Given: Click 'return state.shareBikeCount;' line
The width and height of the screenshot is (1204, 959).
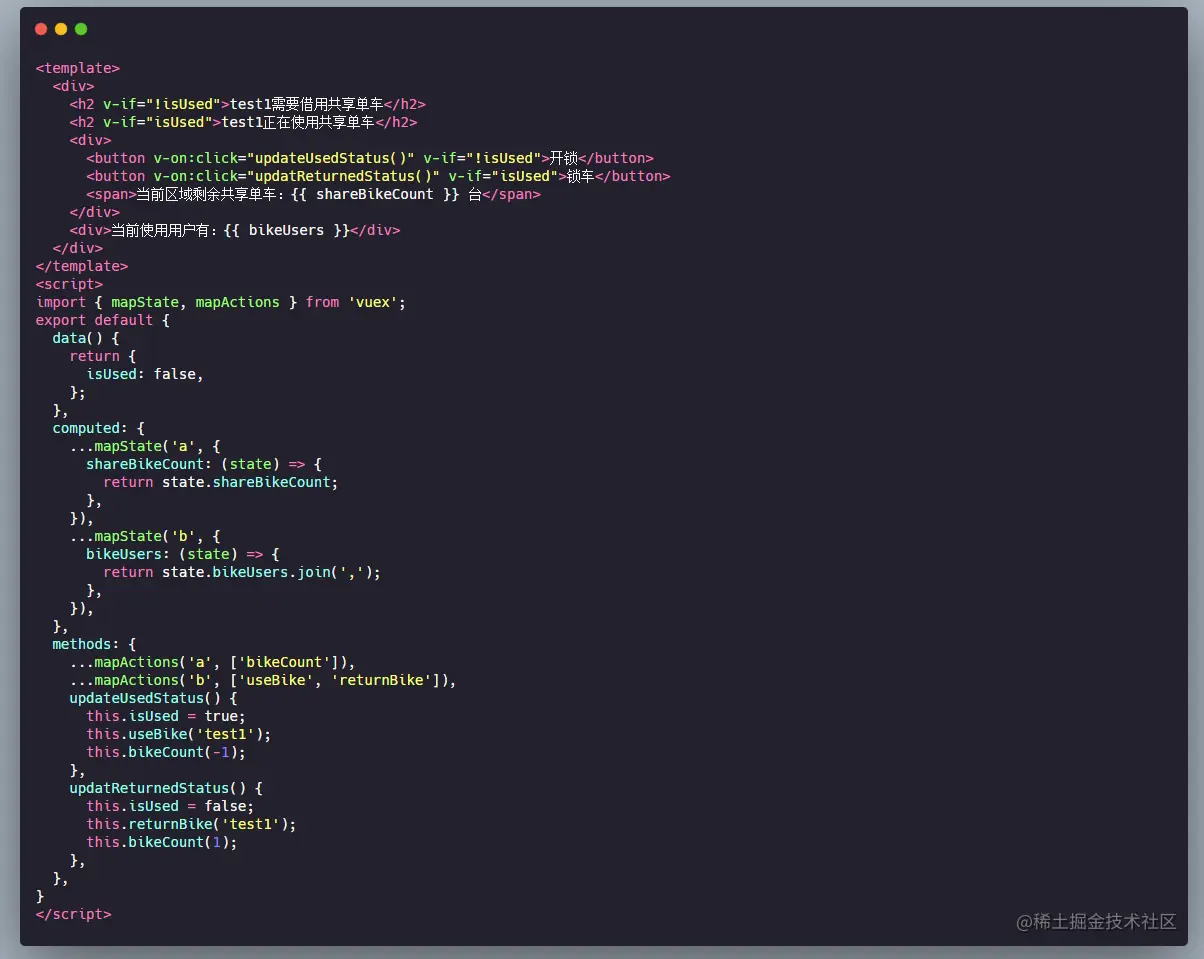Looking at the screenshot, I should (x=221, y=482).
